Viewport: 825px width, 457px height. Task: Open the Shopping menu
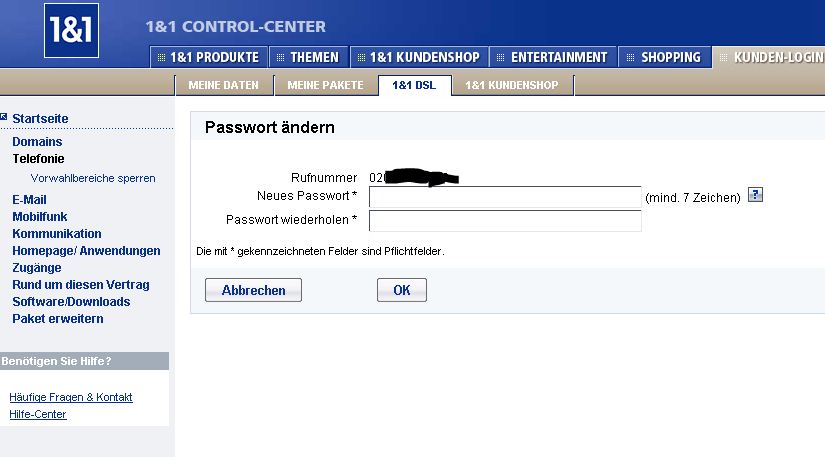click(665, 58)
